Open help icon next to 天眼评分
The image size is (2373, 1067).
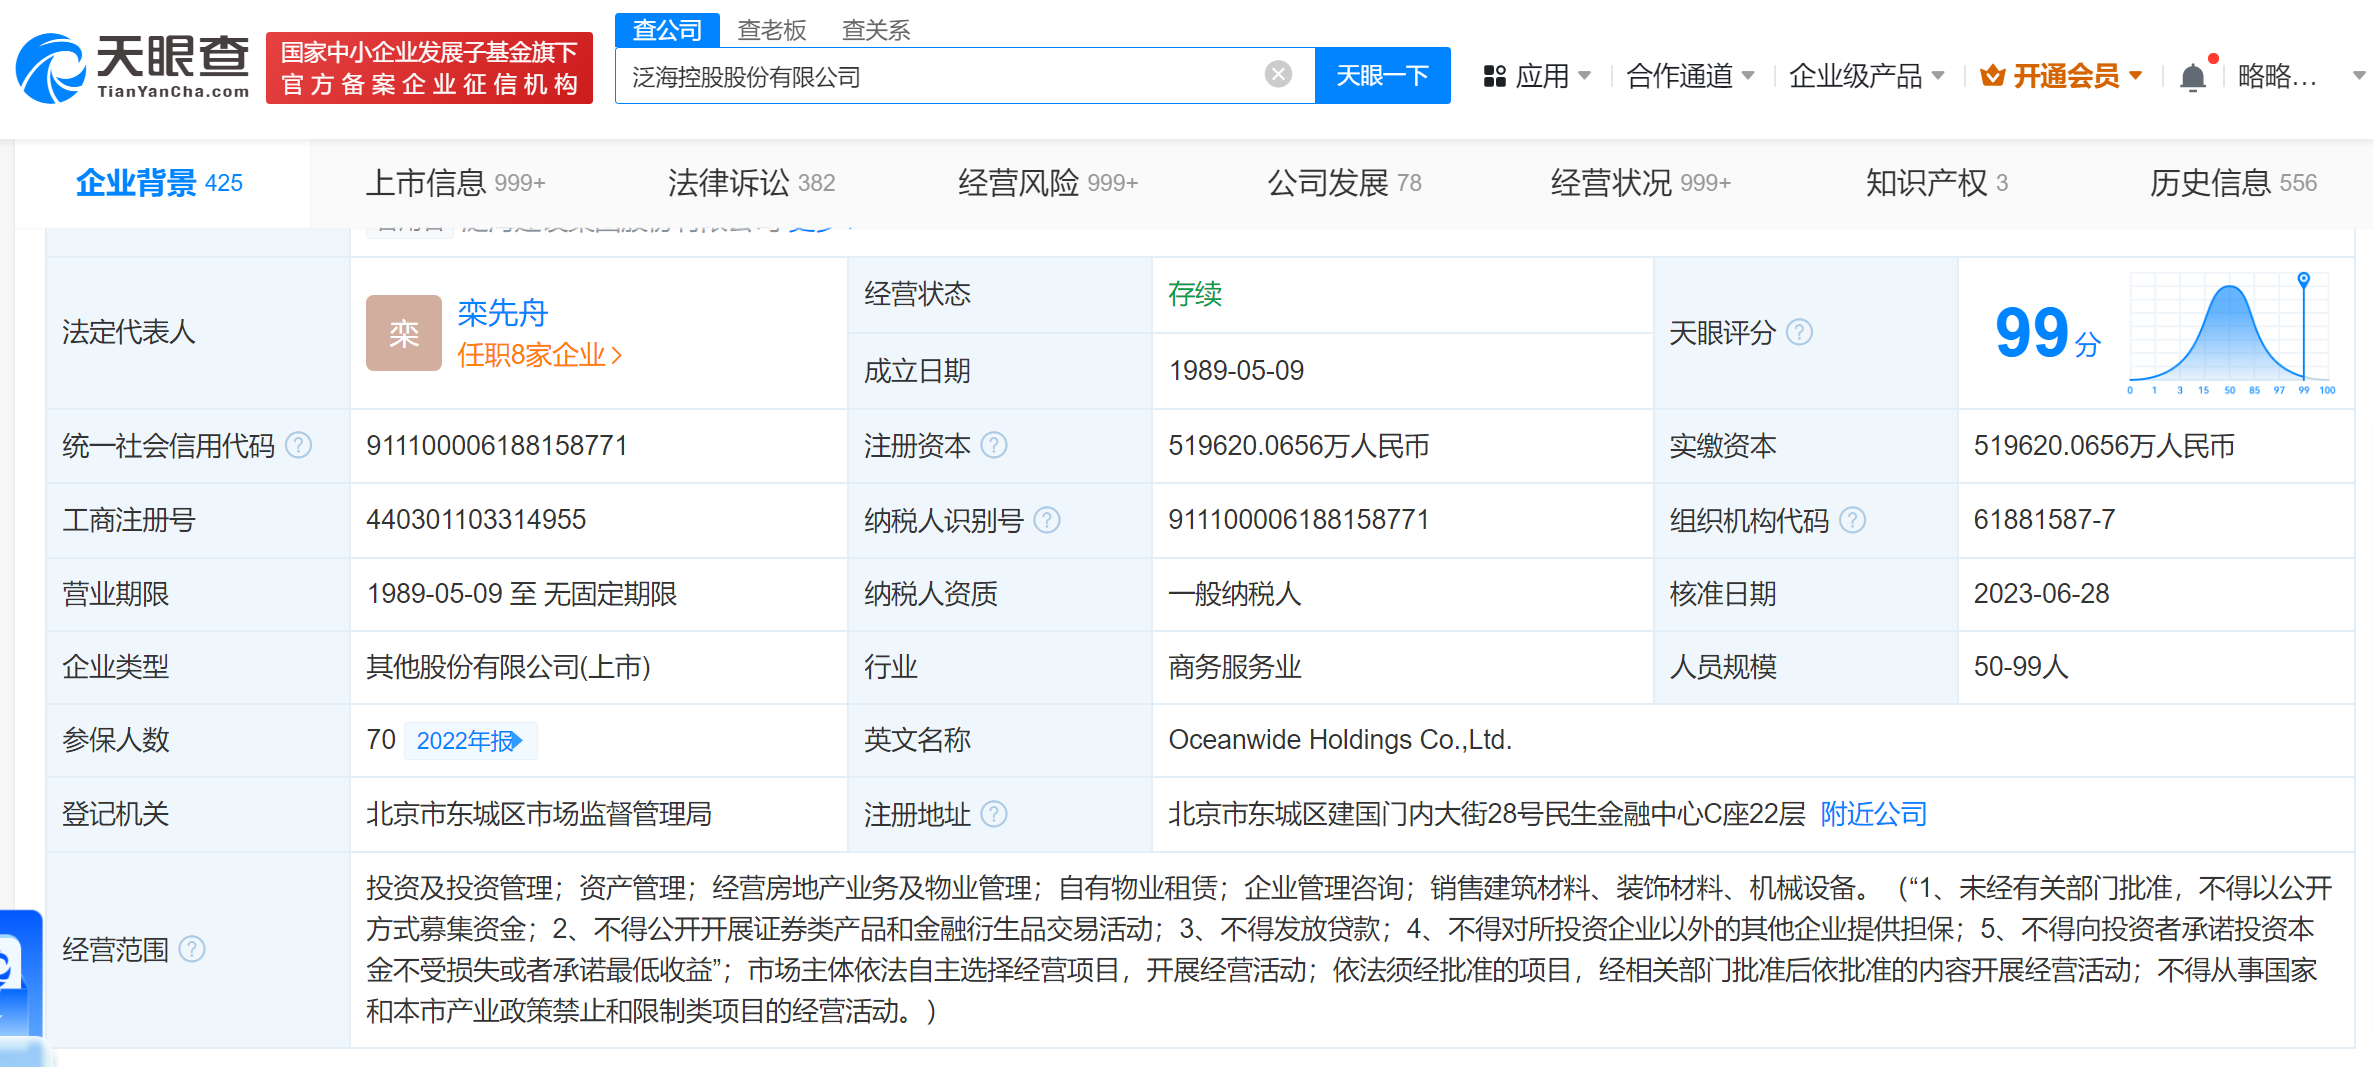coord(1799,332)
